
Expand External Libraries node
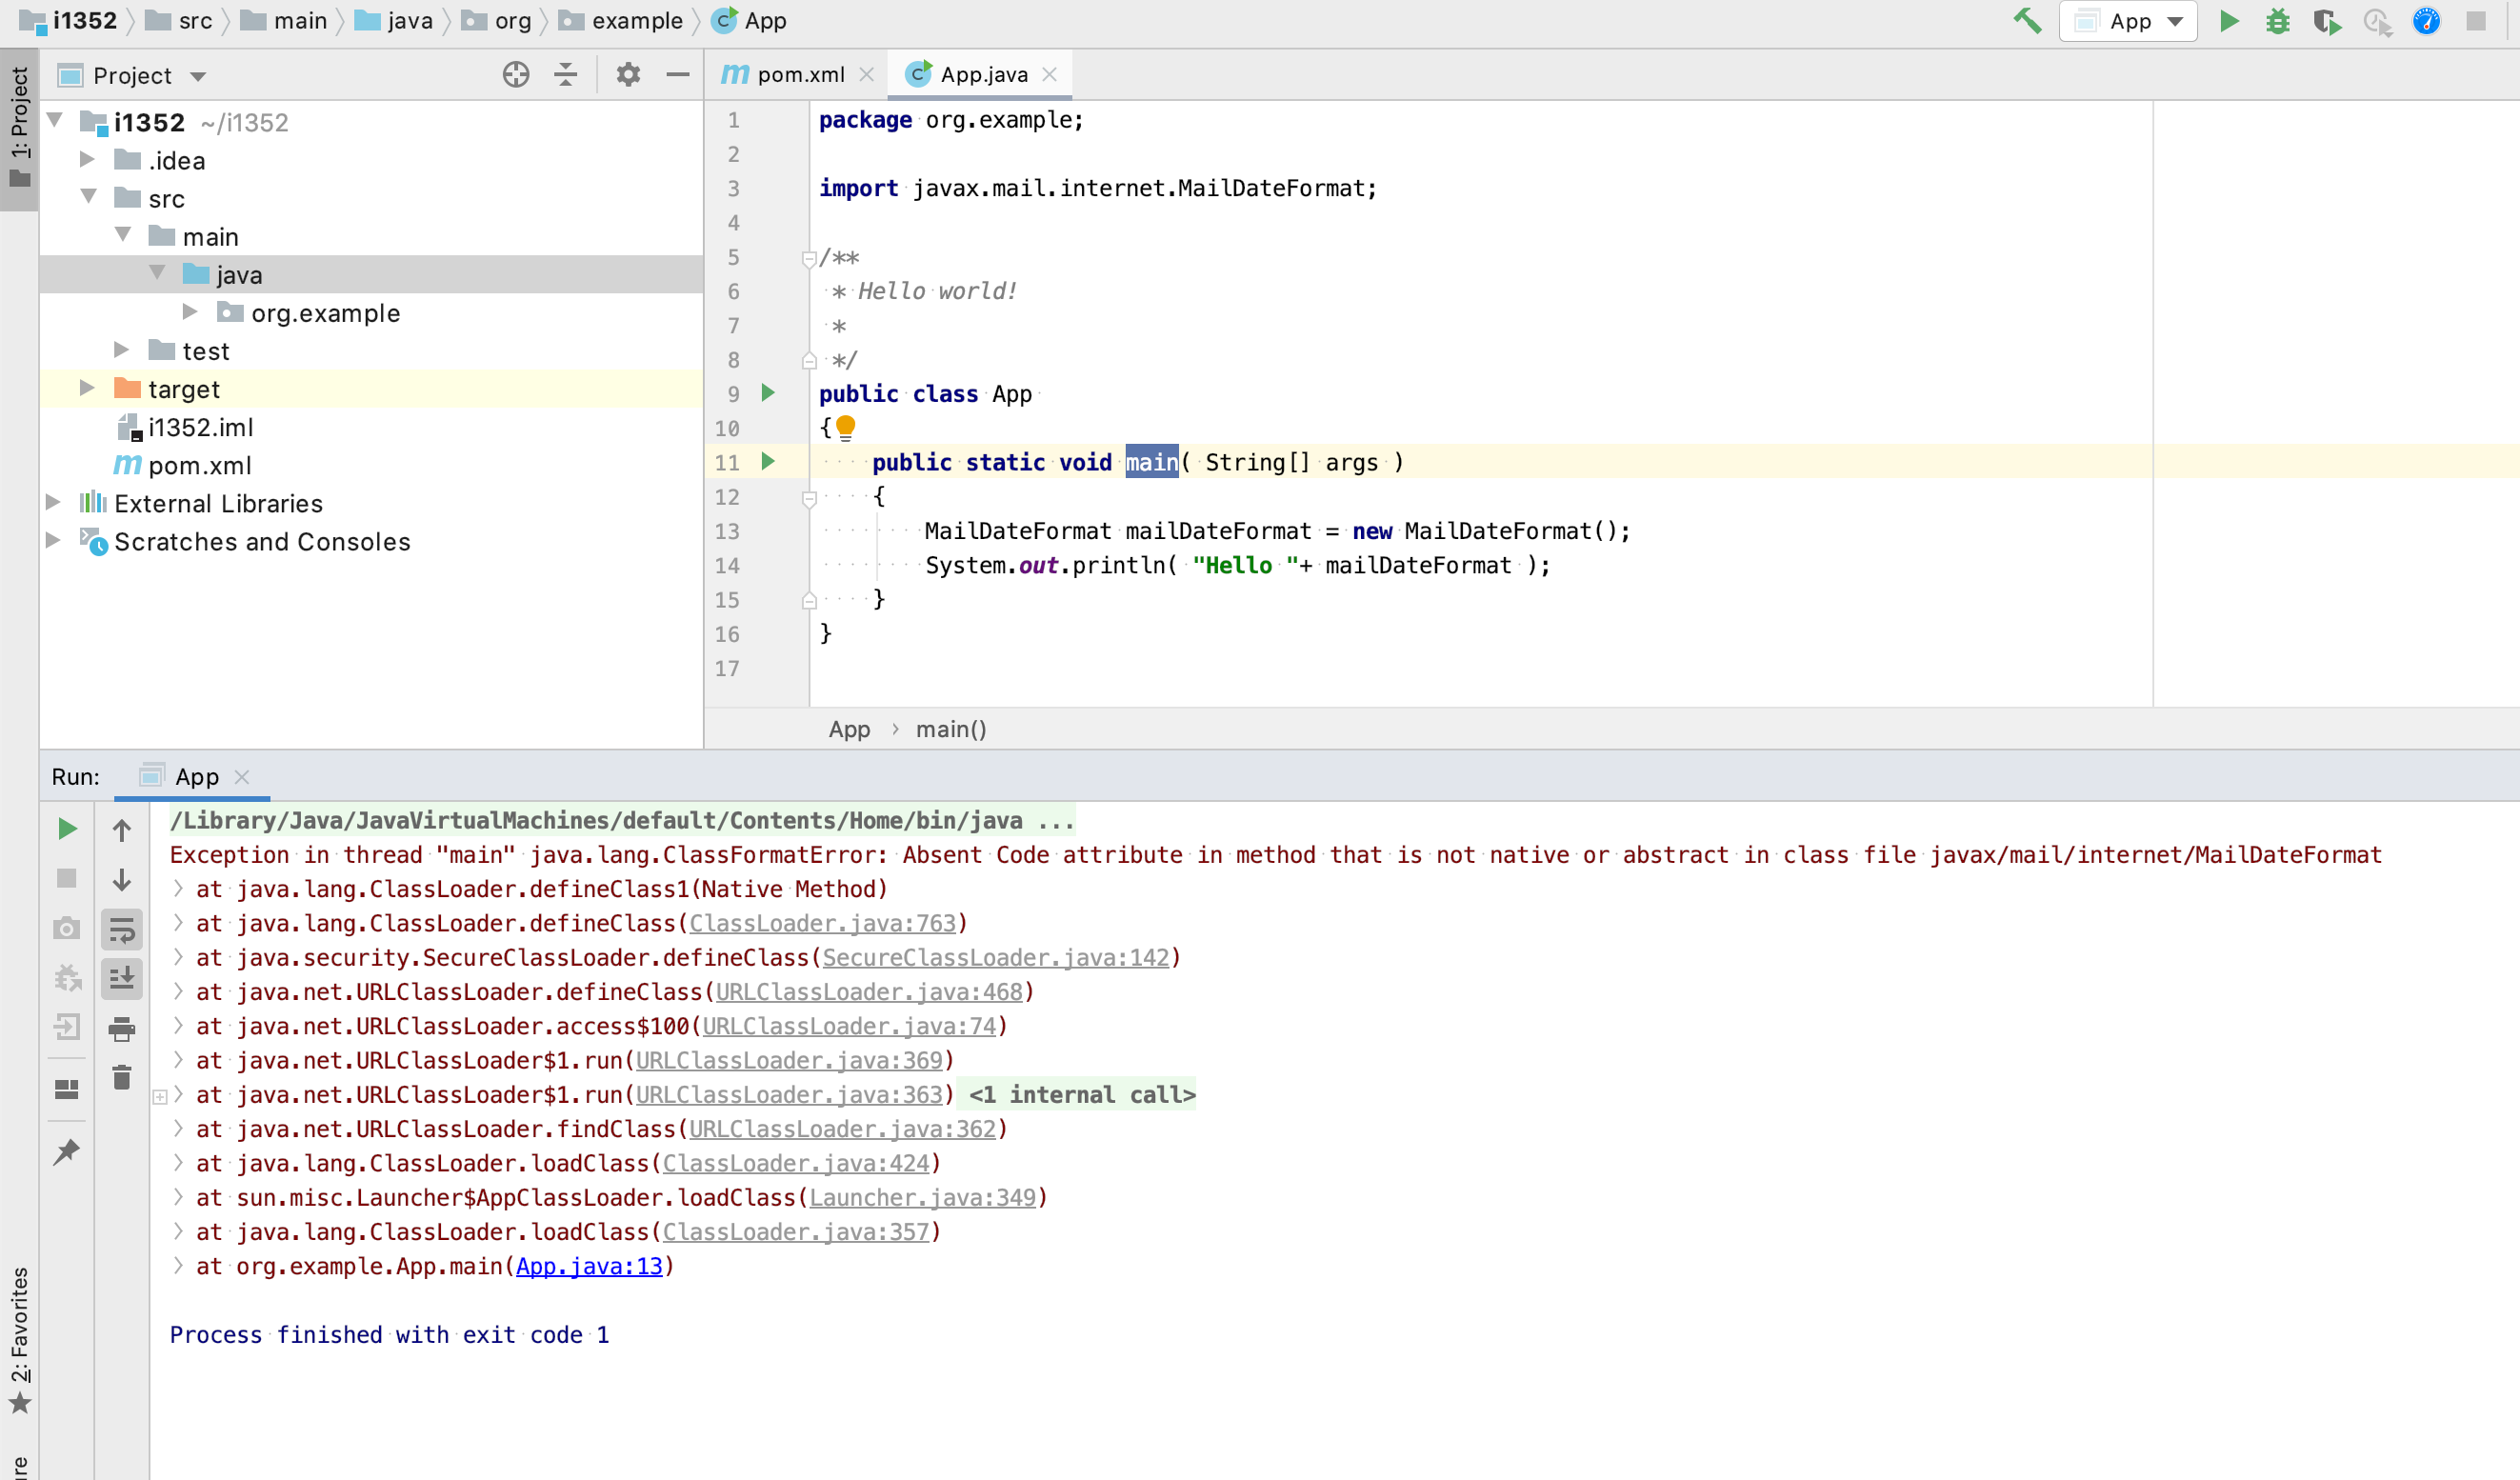tap(54, 502)
